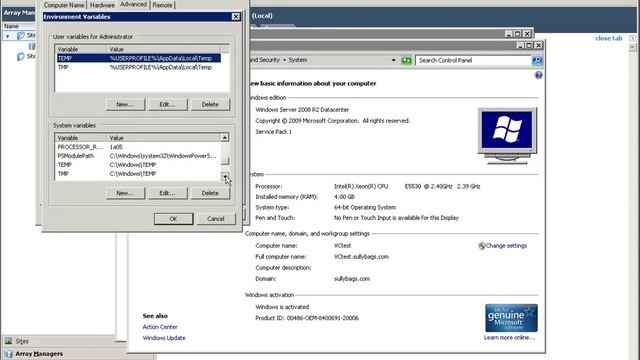640x360 pixels.
Task: Click the genuine Microsoft software badge
Action: pyautogui.click(x=511, y=318)
